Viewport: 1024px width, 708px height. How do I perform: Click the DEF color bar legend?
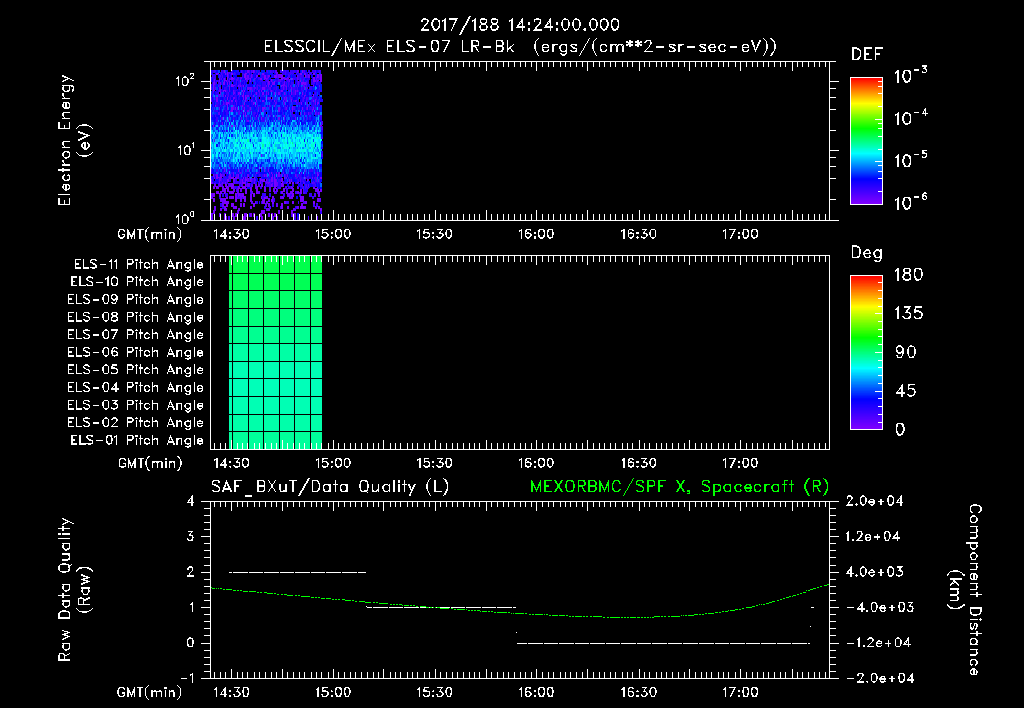click(866, 141)
